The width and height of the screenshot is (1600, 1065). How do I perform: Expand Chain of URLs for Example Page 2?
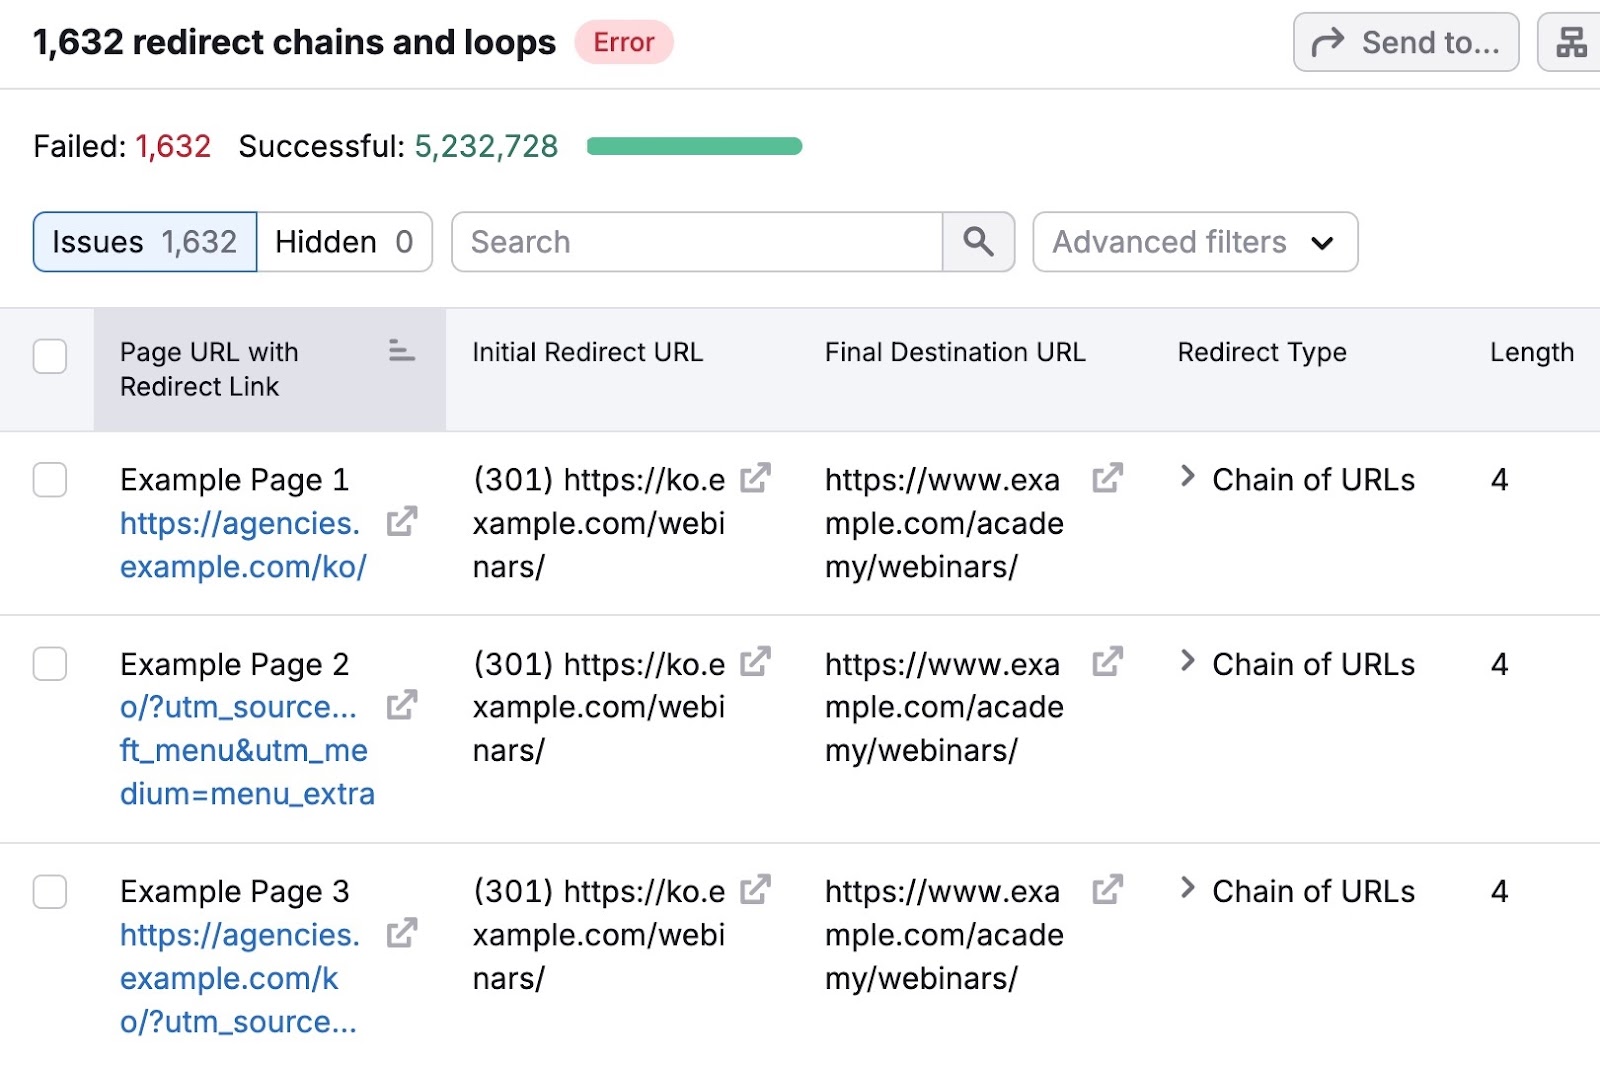pos(1188,662)
